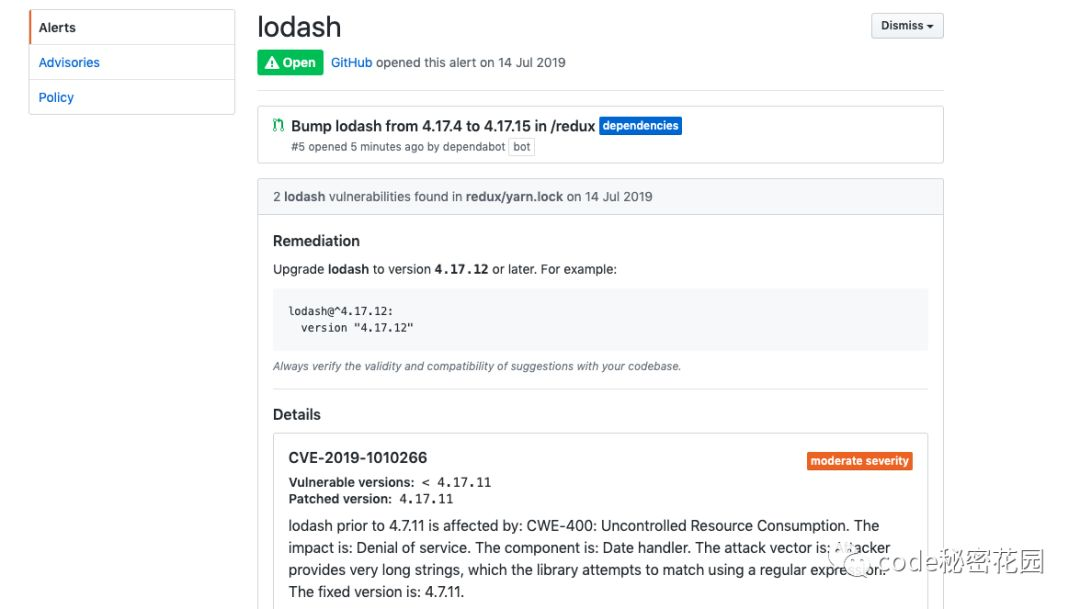The image size is (1080, 609).
Task: Open the Bump lodash from 4.17.4 to 4.17.15 pull request
Action: [x=443, y=126]
